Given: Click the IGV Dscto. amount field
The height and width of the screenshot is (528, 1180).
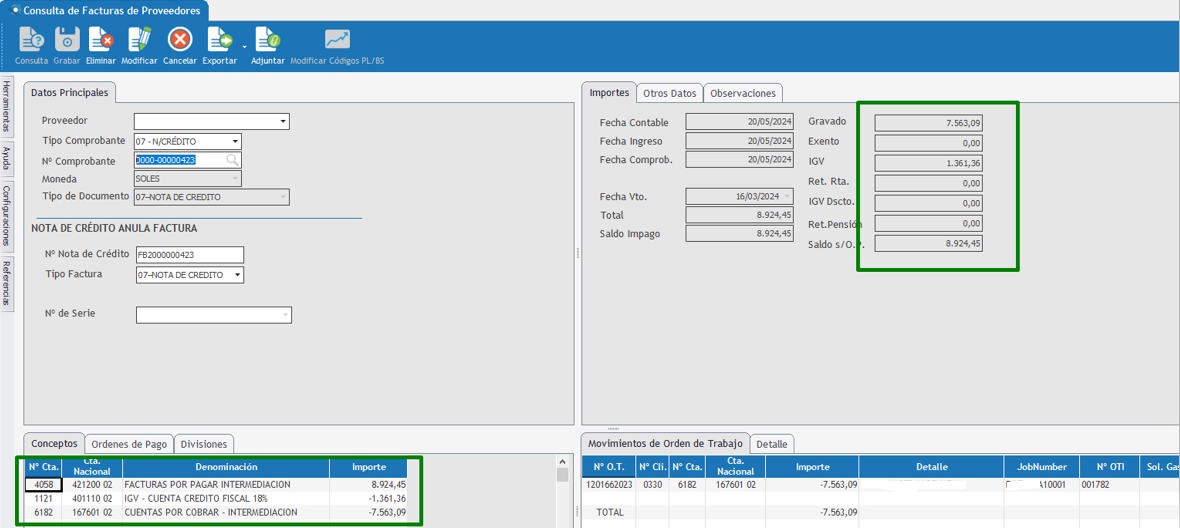Looking at the screenshot, I should pos(929,203).
